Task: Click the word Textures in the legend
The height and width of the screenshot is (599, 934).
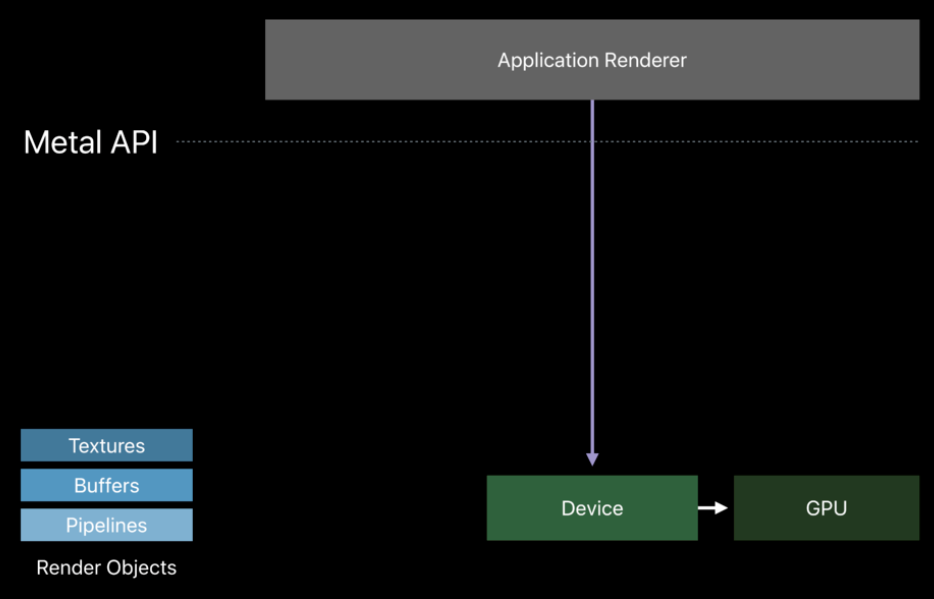Action: point(106,446)
